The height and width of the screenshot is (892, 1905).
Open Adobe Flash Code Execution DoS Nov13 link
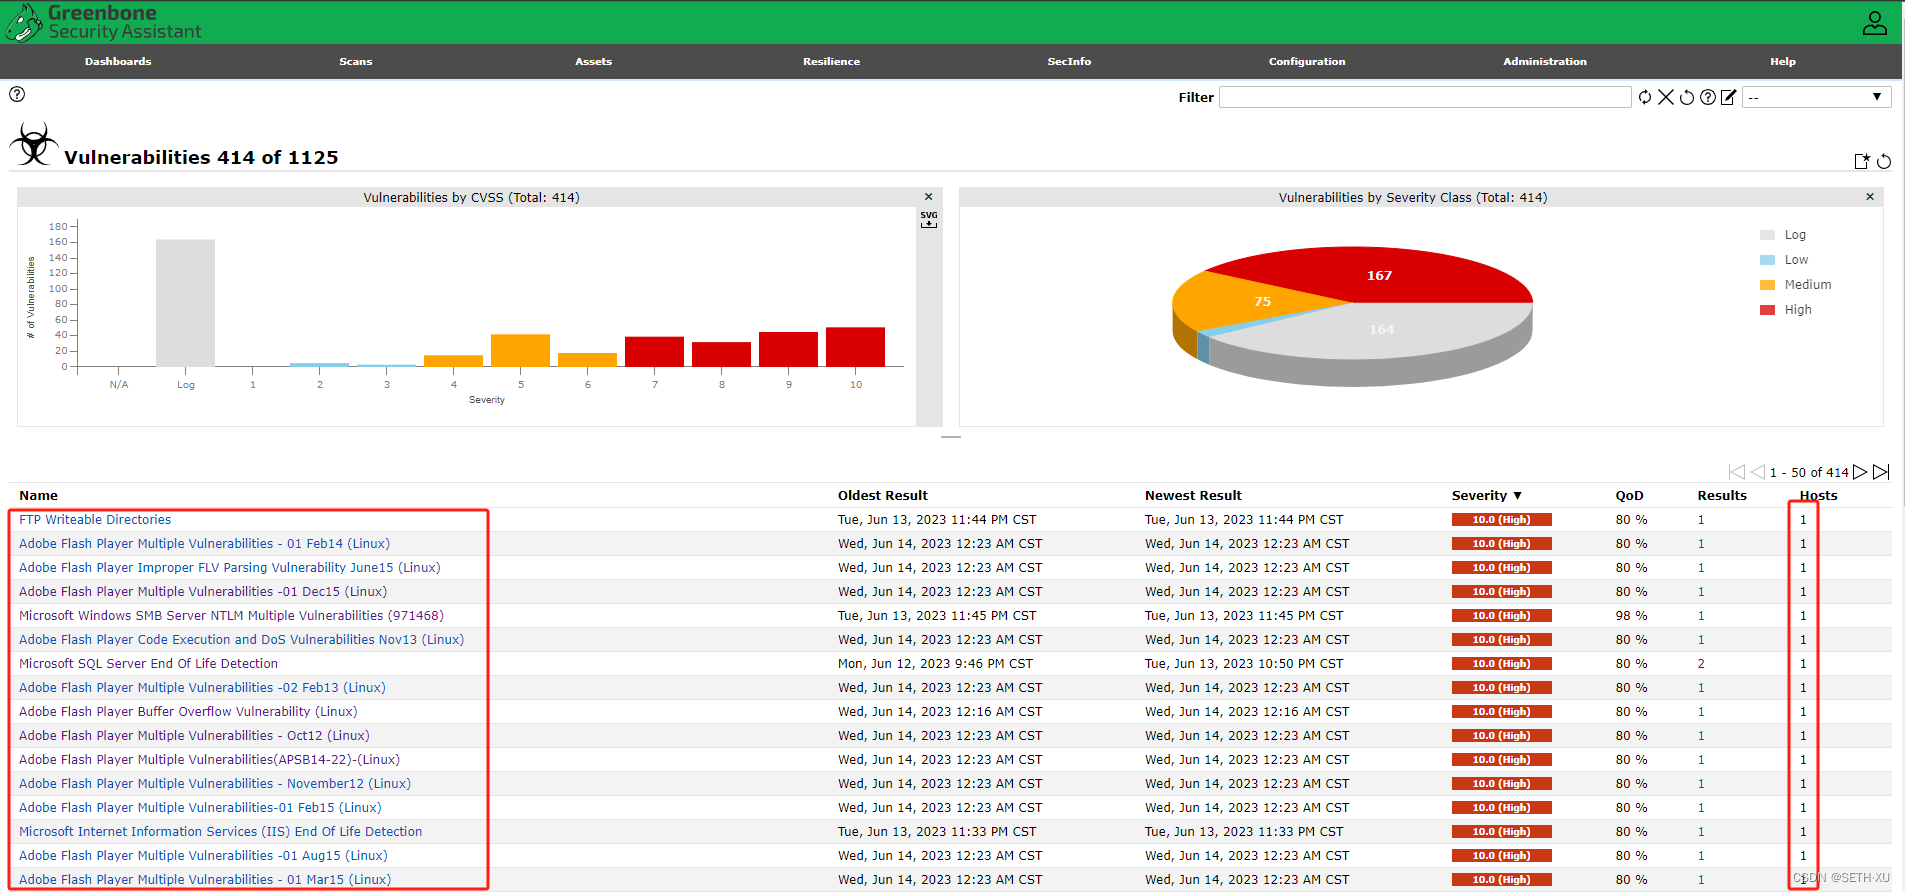241,640
